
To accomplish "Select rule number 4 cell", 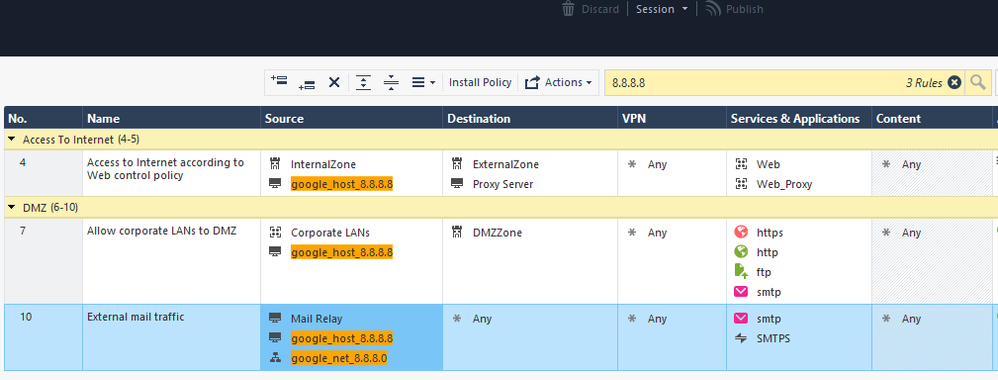I will point(43,172).
